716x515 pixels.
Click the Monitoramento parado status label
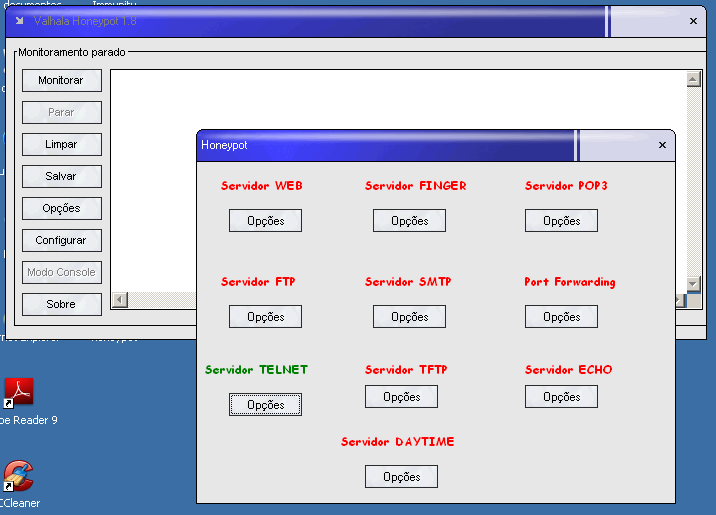[72, 53]
